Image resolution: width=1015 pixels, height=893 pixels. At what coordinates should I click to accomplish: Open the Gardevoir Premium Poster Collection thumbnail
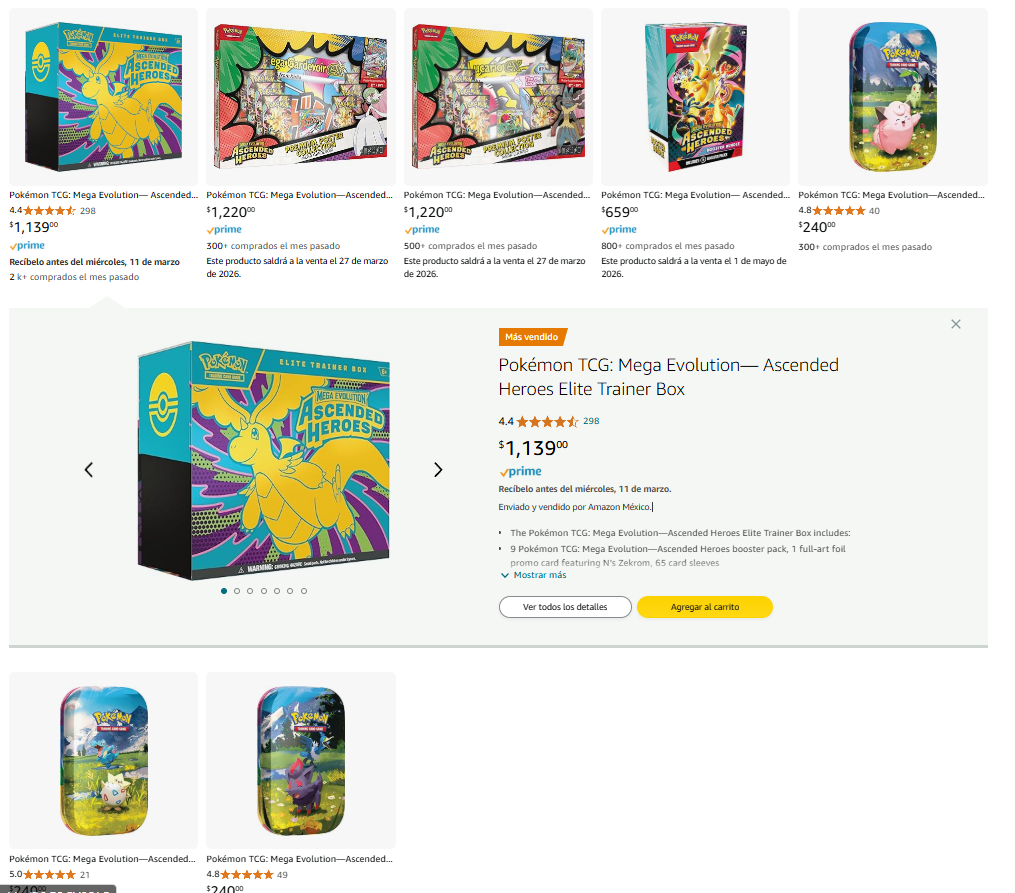[301, 97]
